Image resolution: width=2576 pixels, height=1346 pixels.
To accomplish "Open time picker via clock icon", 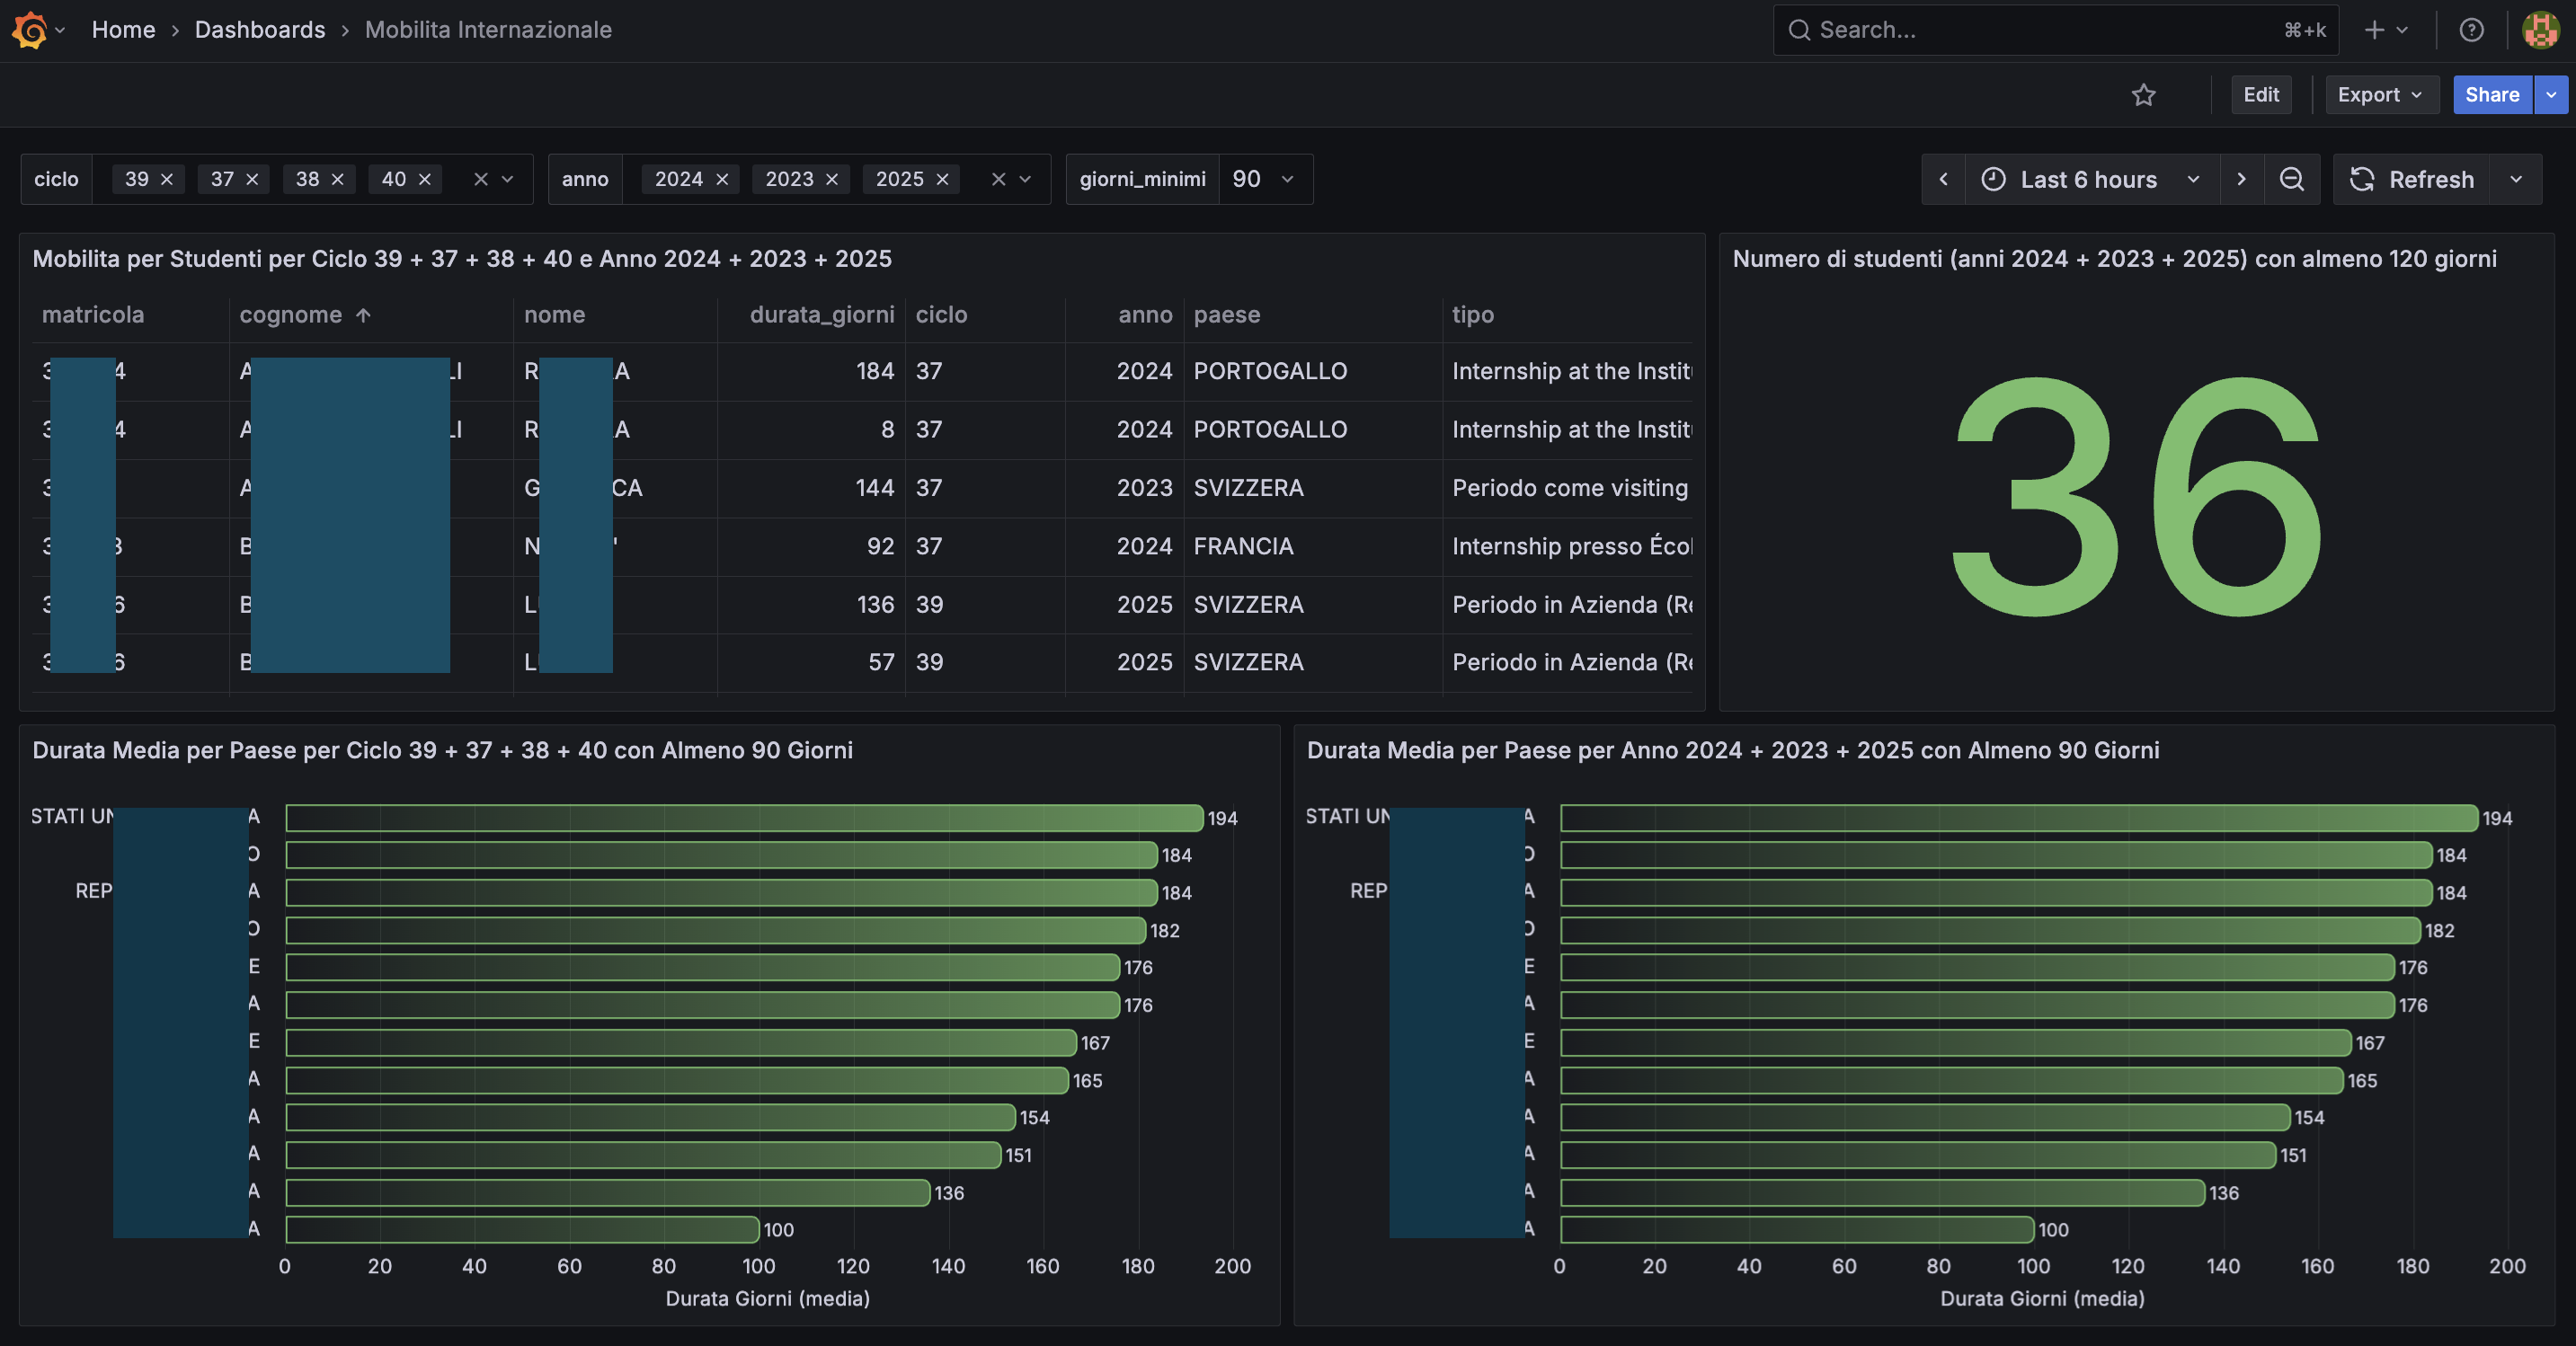I will [x=1992, y=179].
